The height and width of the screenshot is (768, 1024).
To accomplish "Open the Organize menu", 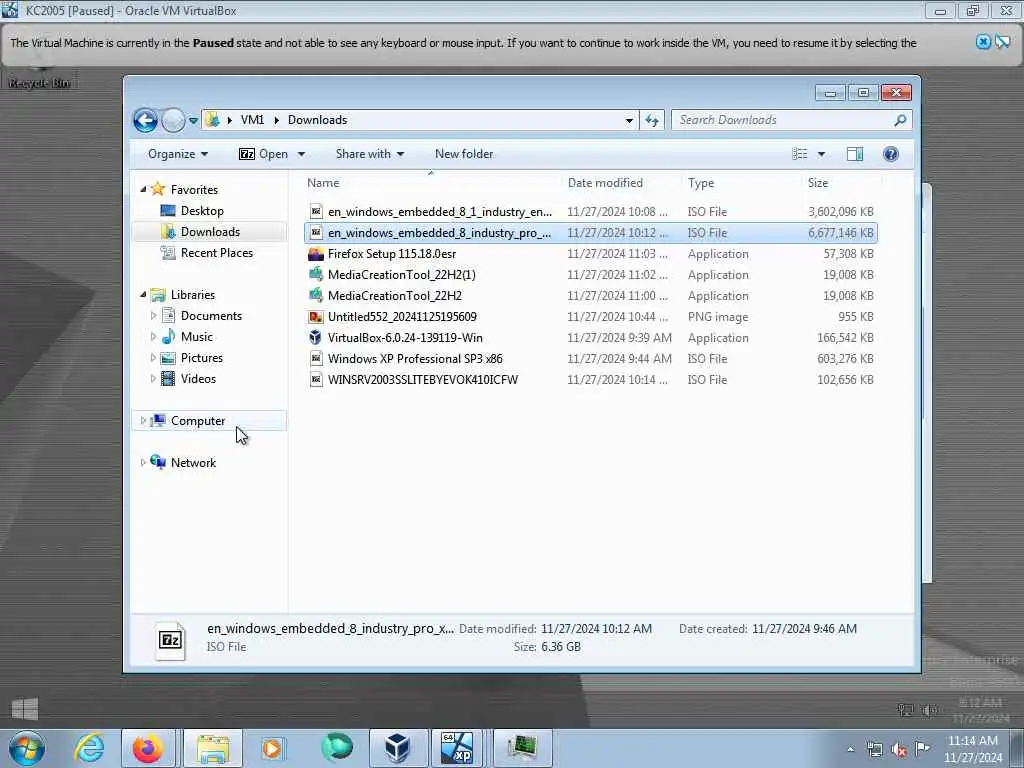I will [x=178, y=154].
